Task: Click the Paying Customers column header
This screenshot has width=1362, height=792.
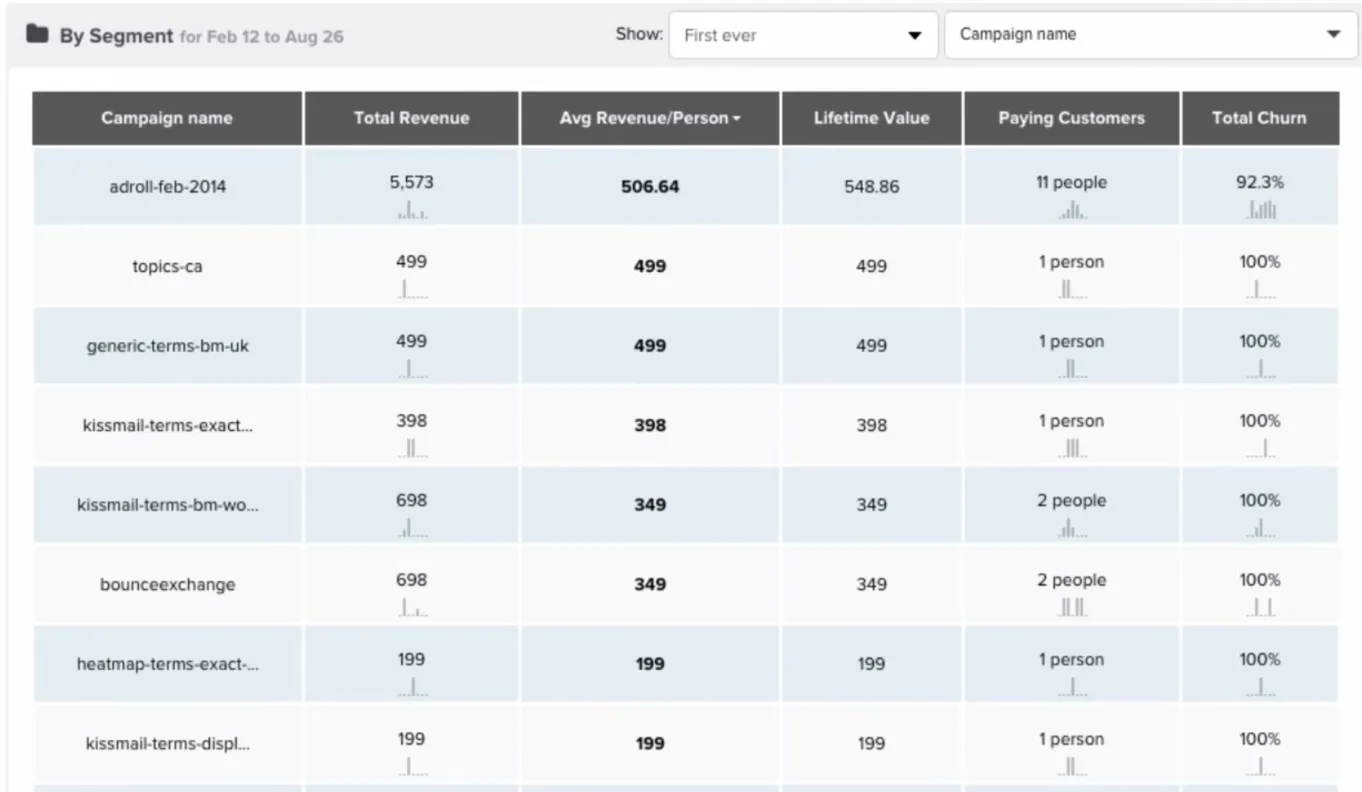Action: 1071,118
